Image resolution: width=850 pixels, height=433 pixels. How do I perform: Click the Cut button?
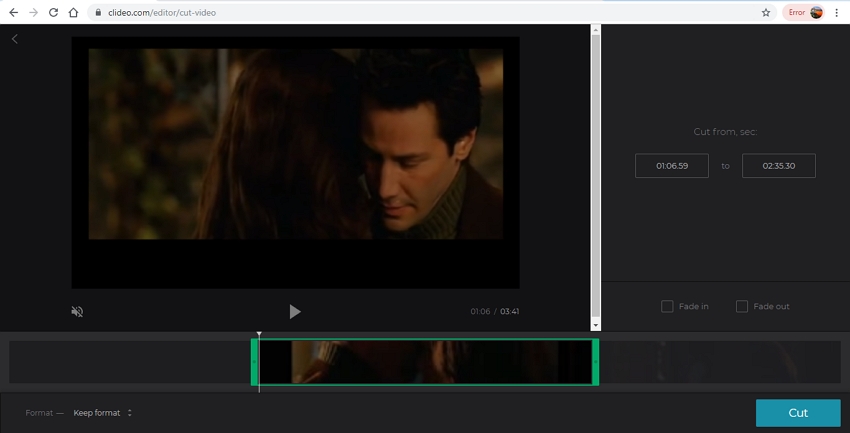[797, 413]
